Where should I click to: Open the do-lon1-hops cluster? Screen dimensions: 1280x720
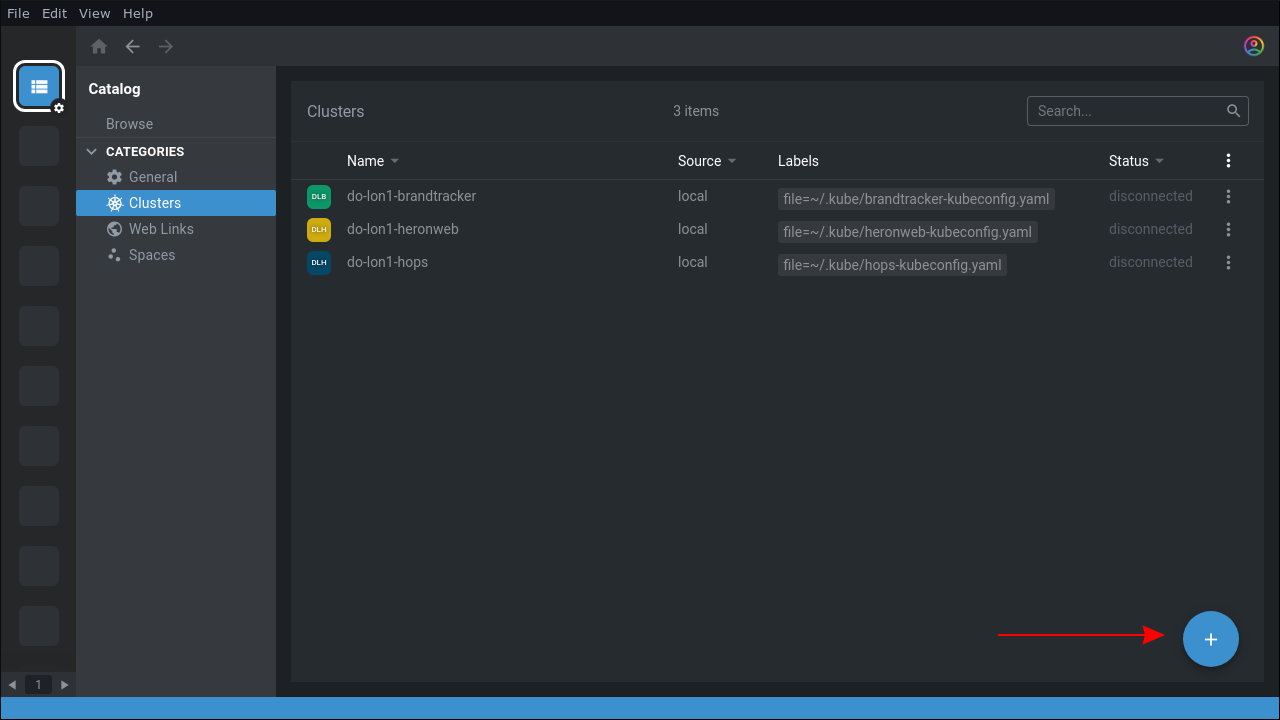pos(388,262)
